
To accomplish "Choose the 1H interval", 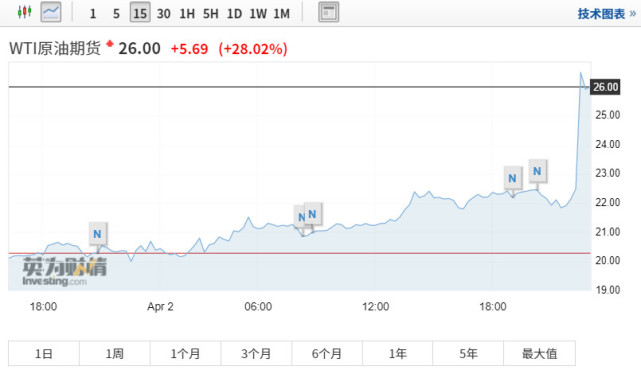I will (187, 13).
